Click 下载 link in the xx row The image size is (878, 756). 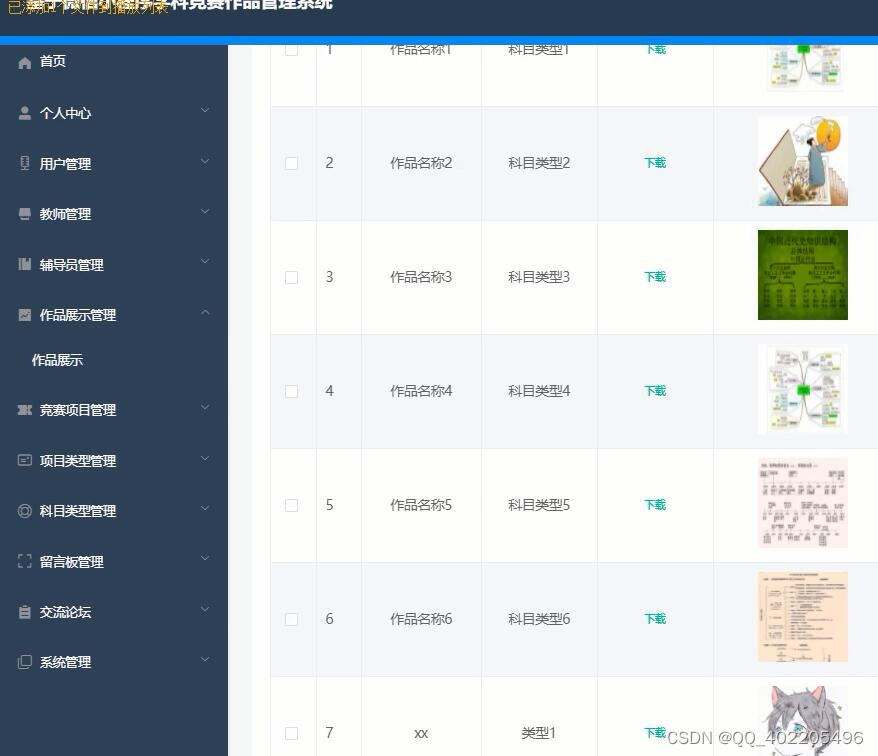[x=655, y=732]
